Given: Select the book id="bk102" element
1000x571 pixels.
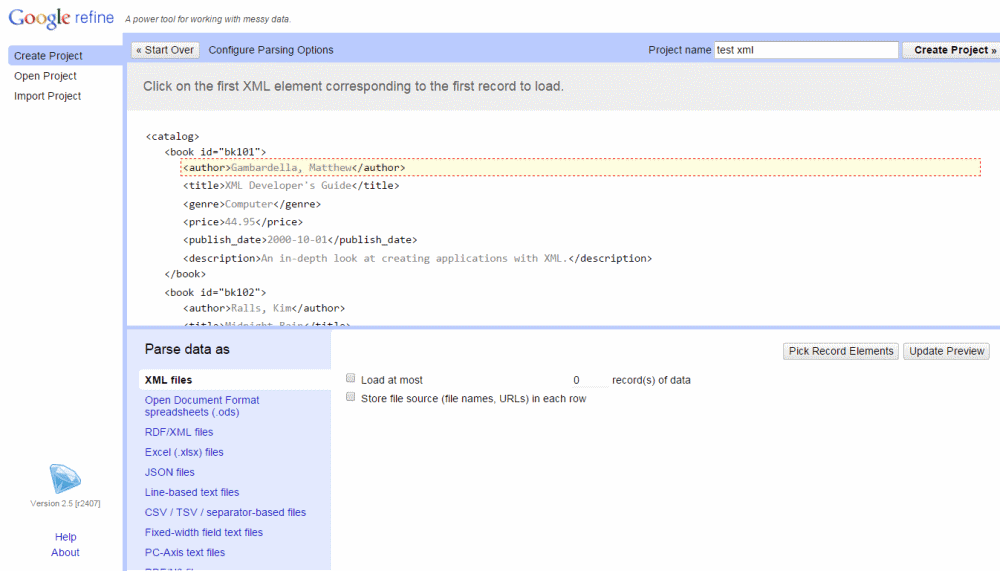Looking at the screenshot, I should tap(216, 292).
